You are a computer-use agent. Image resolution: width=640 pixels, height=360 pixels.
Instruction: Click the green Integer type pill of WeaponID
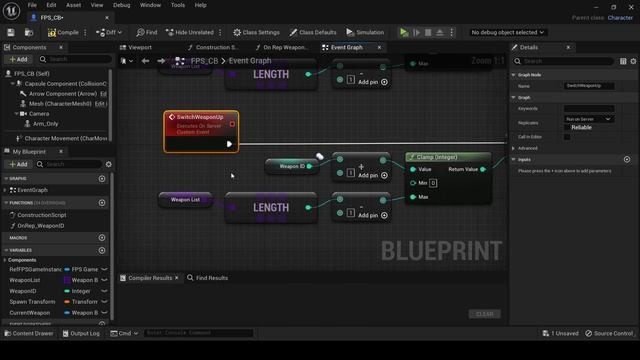(x=67, y=291)
